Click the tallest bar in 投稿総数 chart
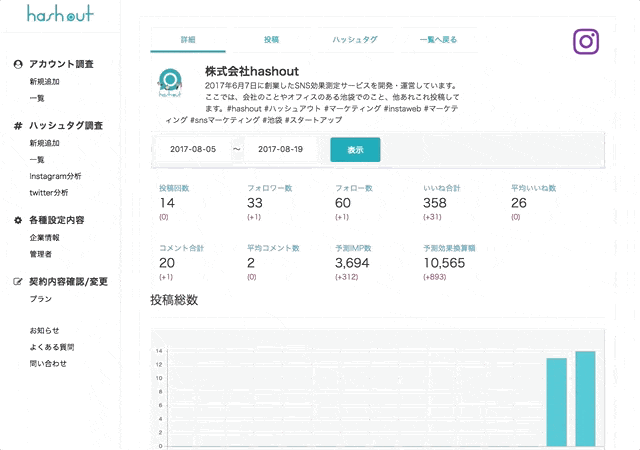640x450 pixels. pos(585,398)
